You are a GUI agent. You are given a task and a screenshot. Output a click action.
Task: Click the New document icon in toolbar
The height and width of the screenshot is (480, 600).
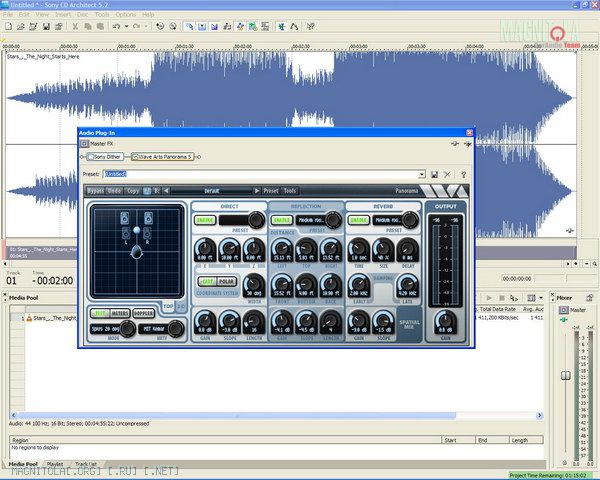(x=9, y=26)
